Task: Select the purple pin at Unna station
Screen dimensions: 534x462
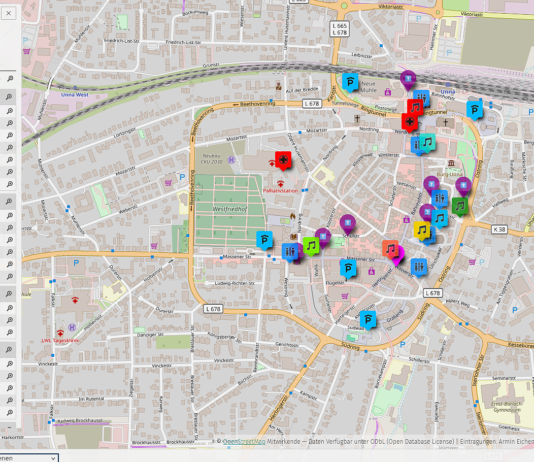Action: pyautogui.click(x=408, y=80)
